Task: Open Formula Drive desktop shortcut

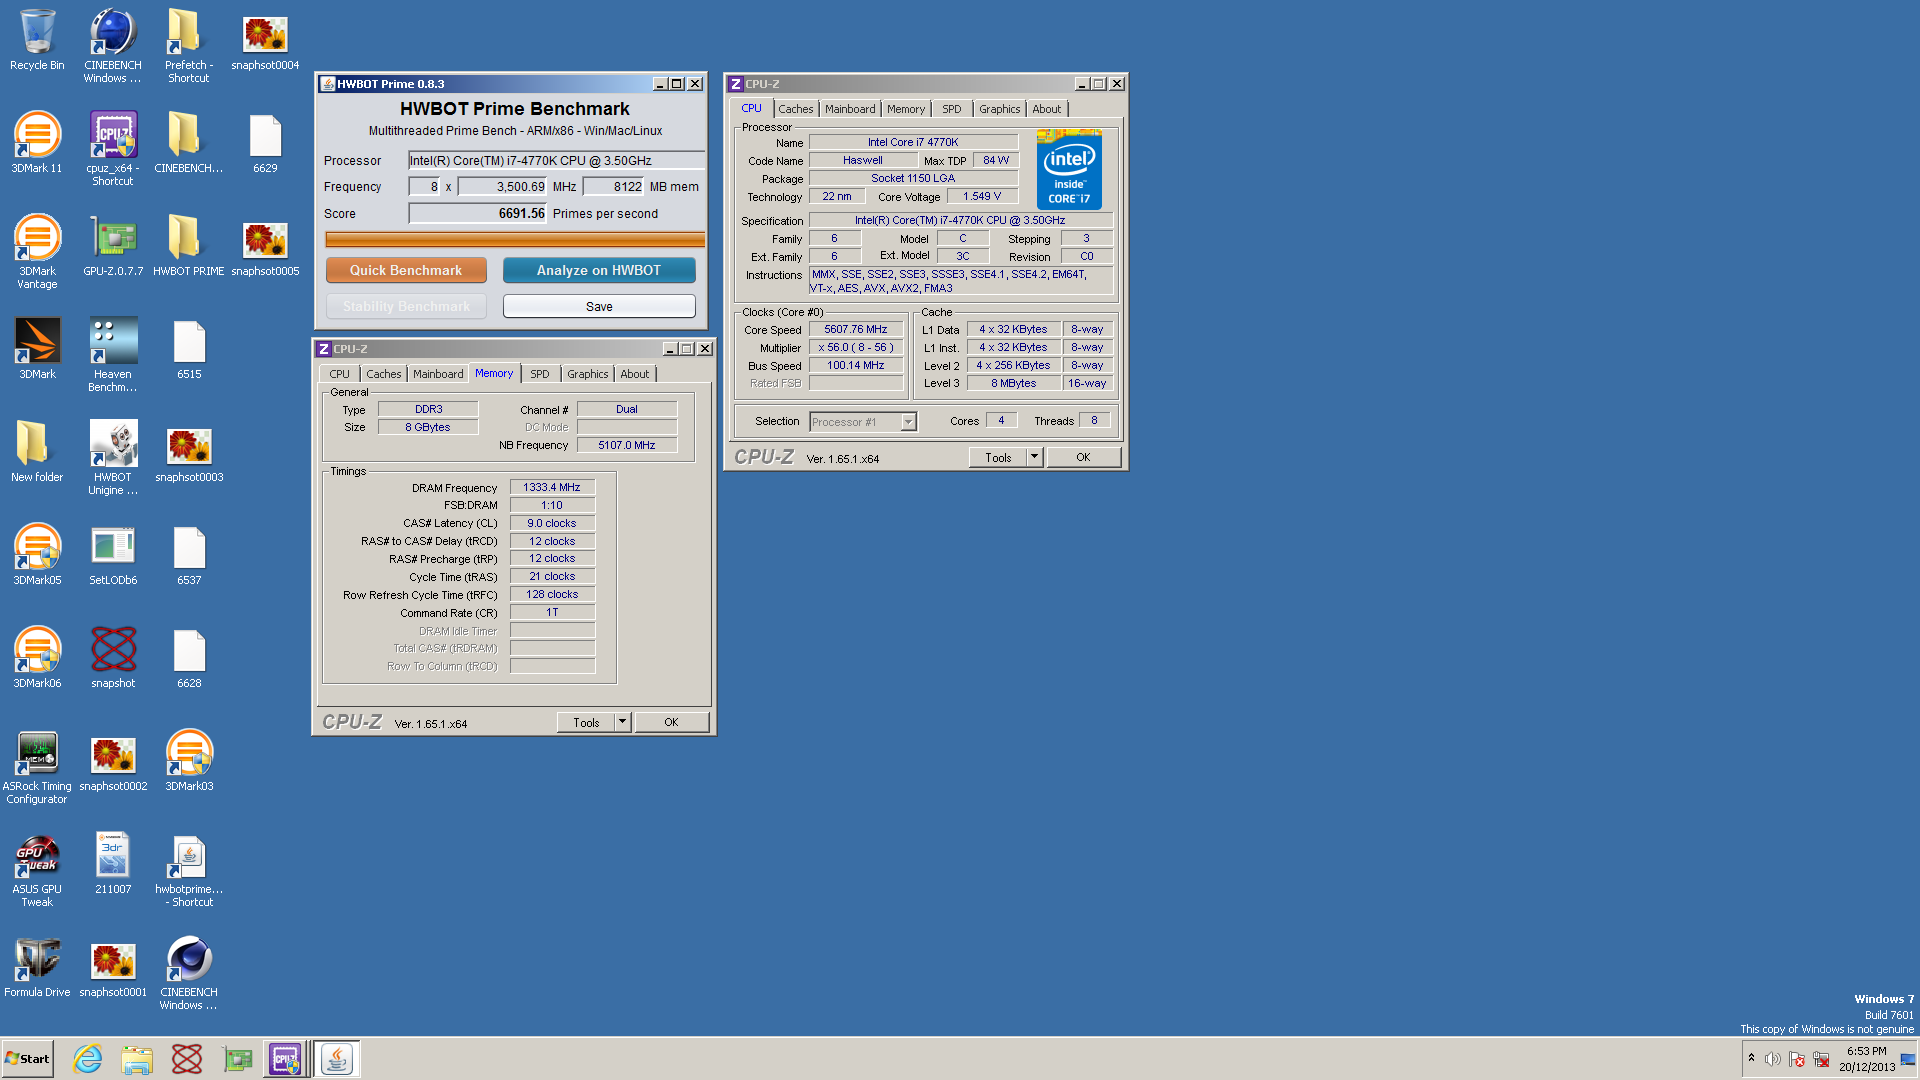Action: click(37, 967)
